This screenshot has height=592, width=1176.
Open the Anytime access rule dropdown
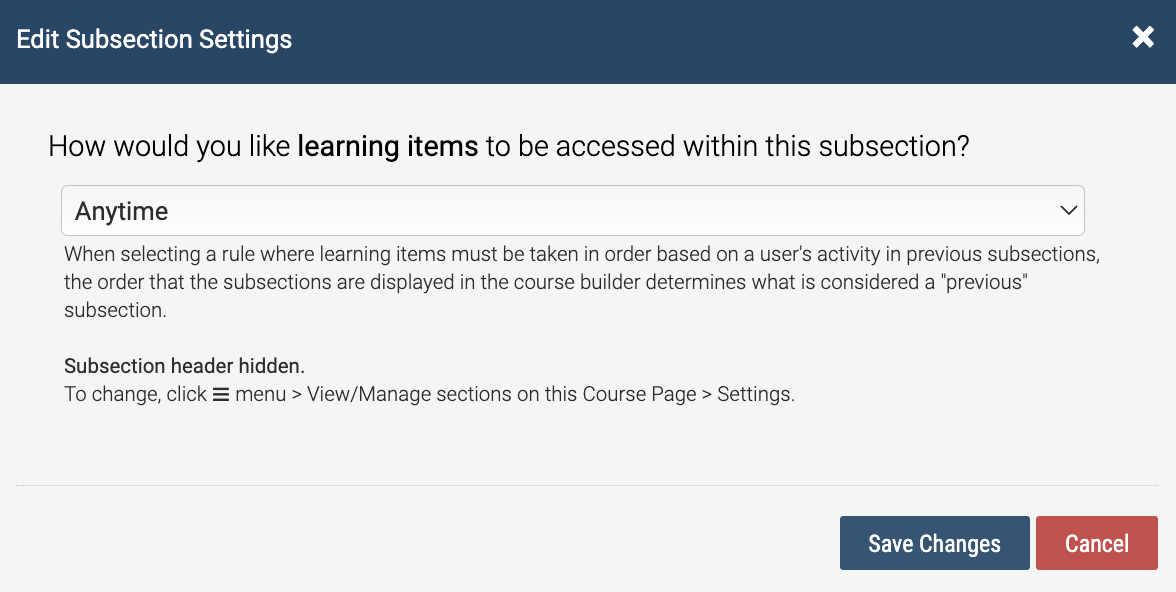[572, 210]
